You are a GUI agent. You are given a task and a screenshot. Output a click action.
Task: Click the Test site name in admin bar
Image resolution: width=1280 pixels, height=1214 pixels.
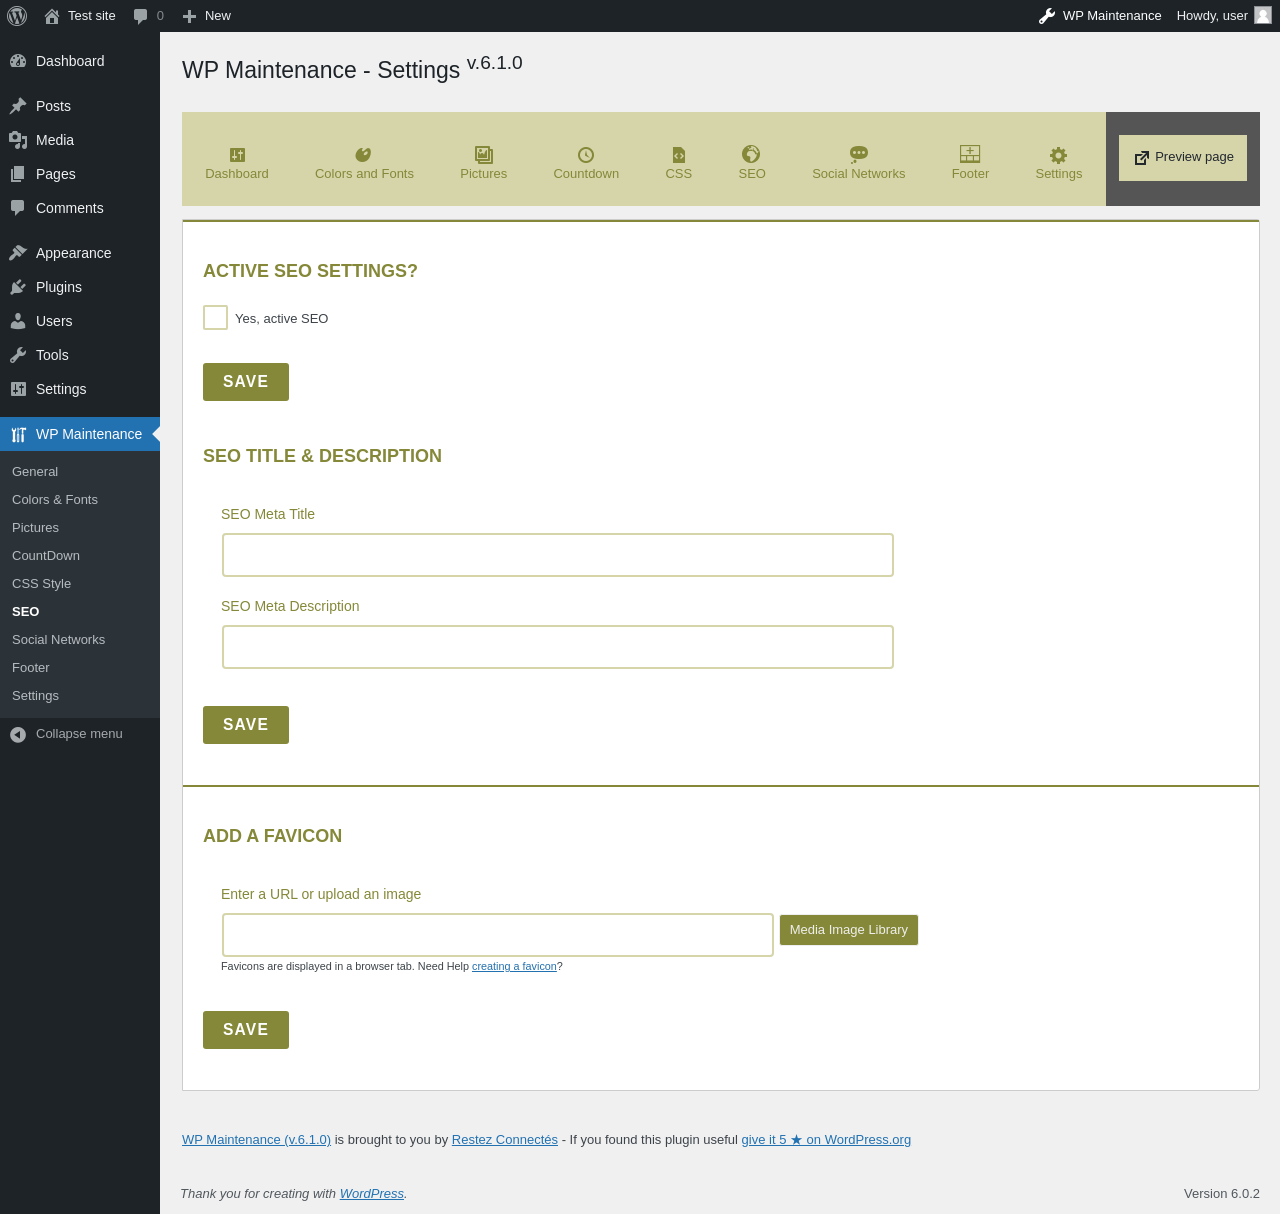92,16
